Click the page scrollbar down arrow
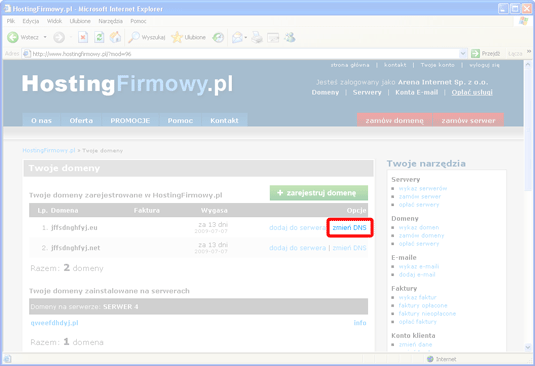 528,348
